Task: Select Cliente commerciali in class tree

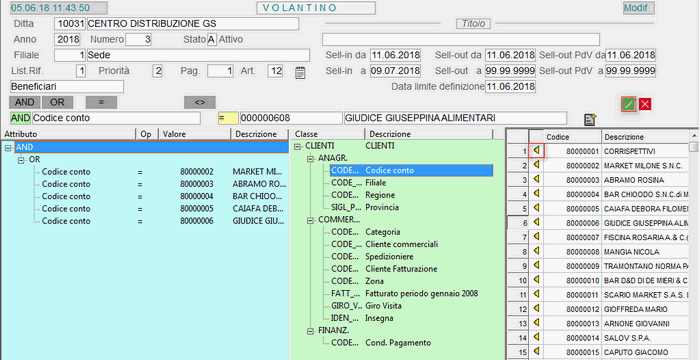Action: [x=401, y=244]
